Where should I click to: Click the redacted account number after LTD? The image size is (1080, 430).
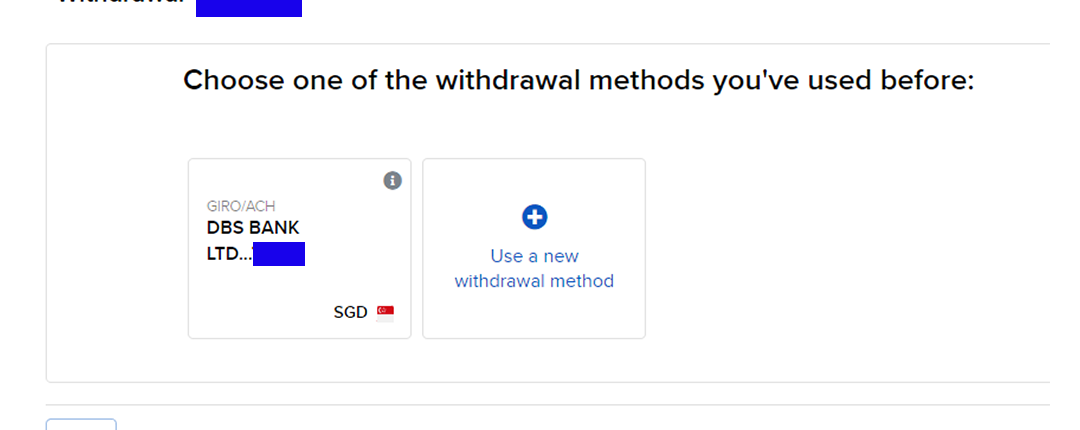point(279,254)
